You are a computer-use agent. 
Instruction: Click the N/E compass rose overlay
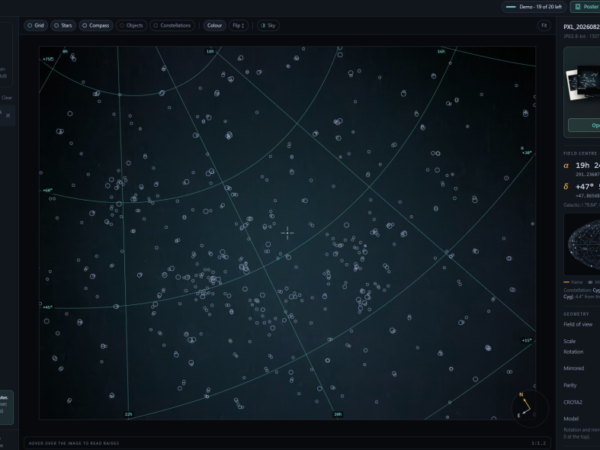(x=530, y=408)
